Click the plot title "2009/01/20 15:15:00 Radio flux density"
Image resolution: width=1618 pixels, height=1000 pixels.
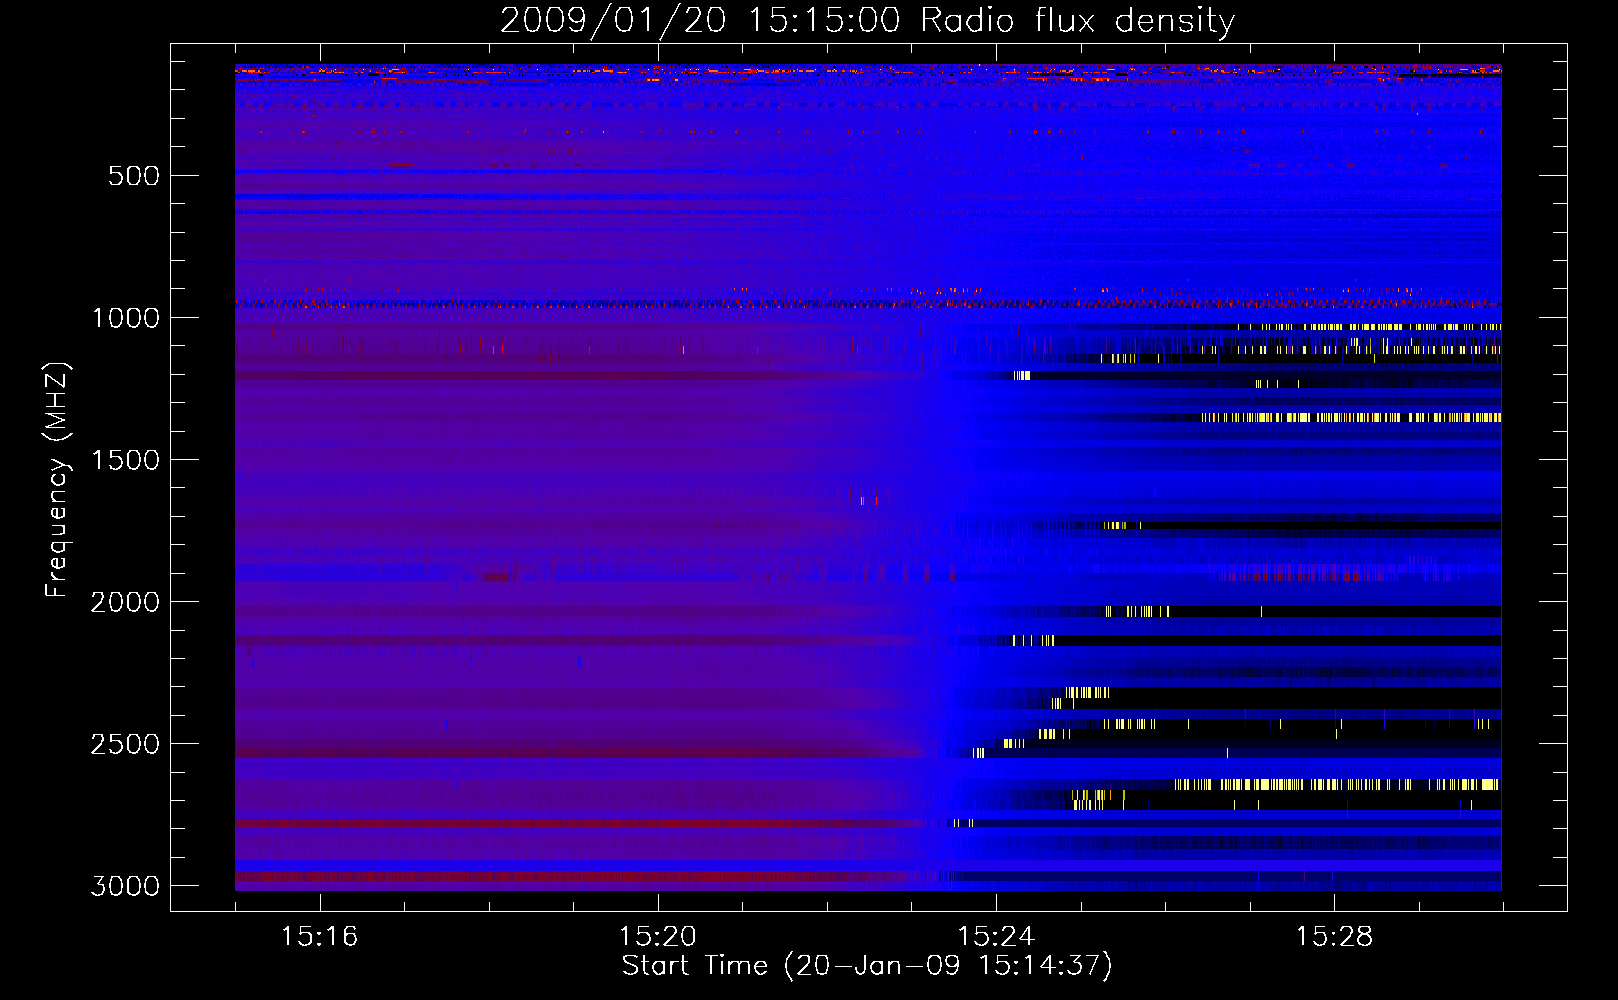pyautogui.click(x=867, y=21)
